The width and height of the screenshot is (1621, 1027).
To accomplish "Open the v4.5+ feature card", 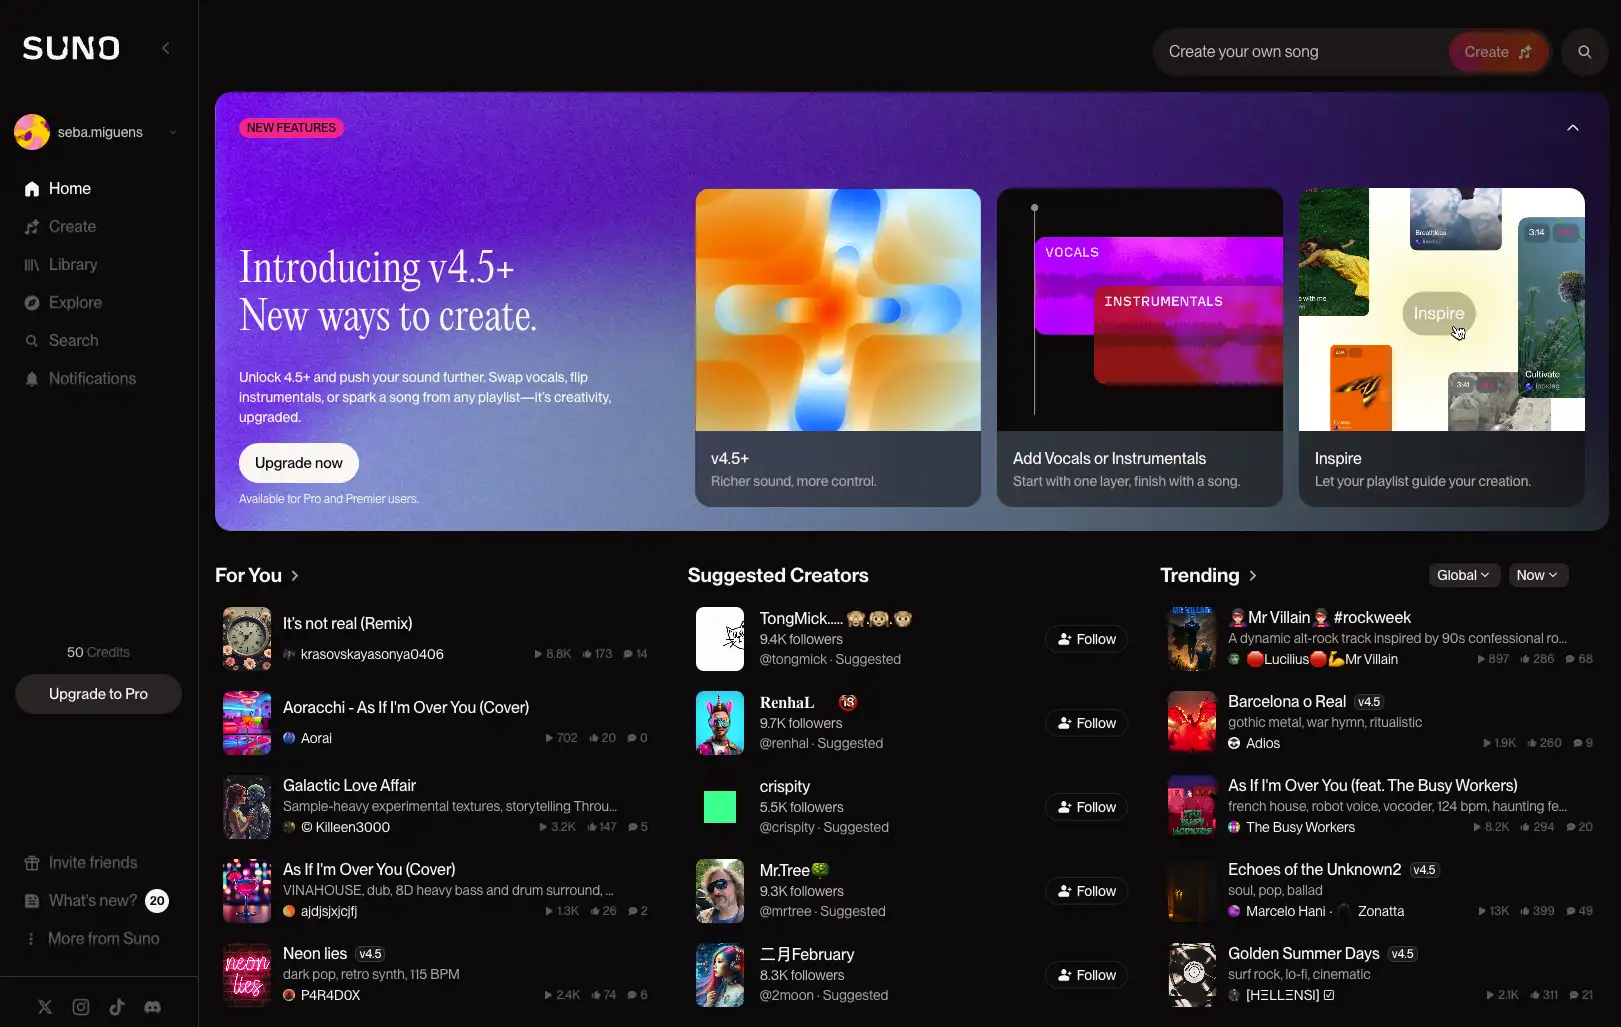I will coord(838,347).
